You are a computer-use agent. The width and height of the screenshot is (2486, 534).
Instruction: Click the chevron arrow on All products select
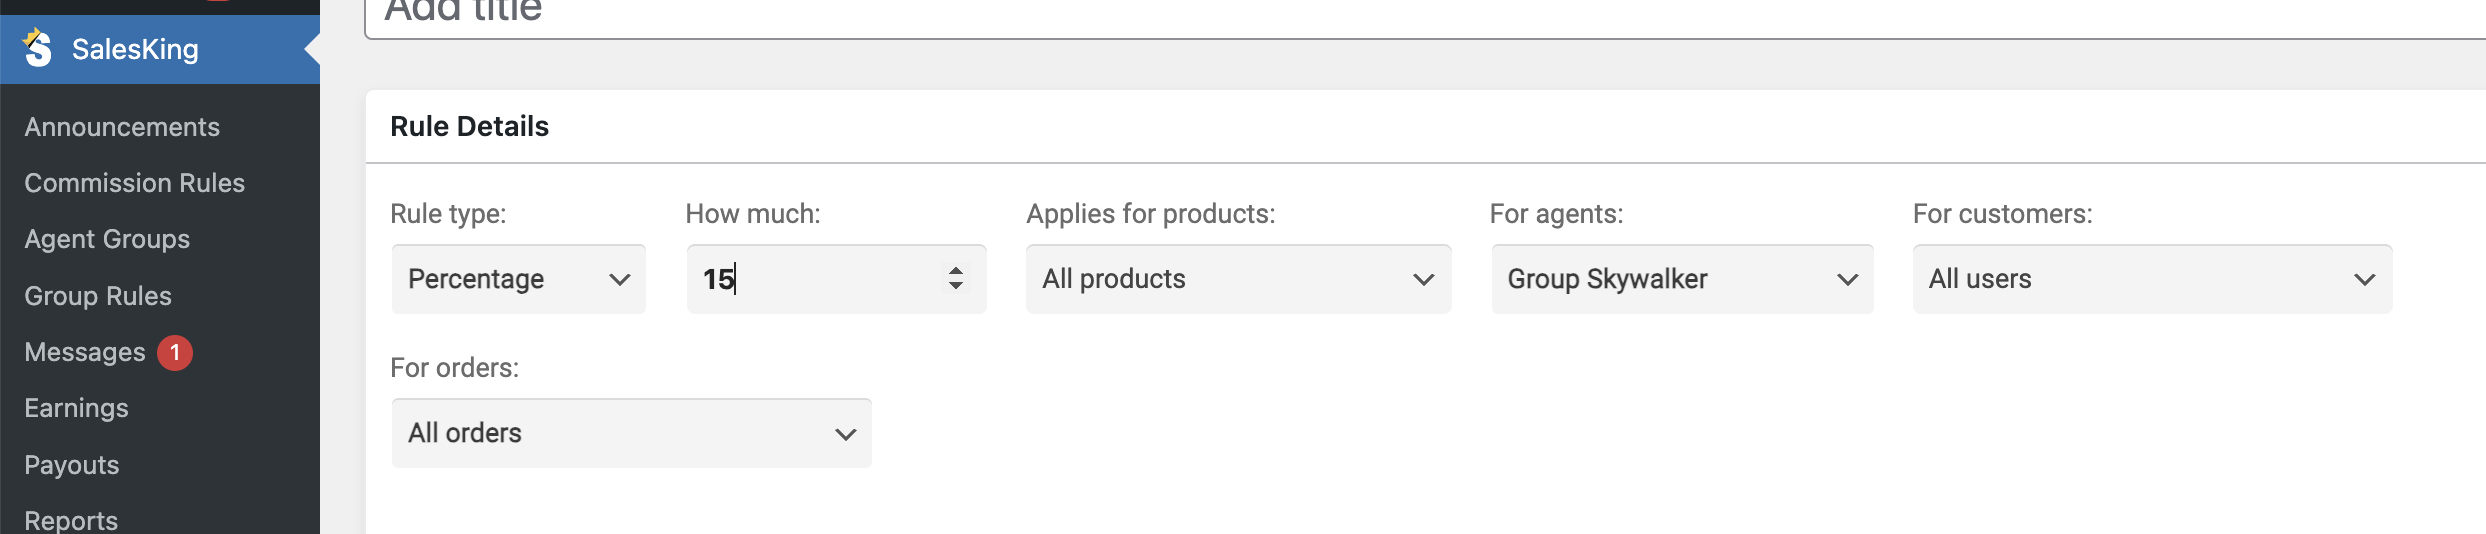pos(1424,280)
